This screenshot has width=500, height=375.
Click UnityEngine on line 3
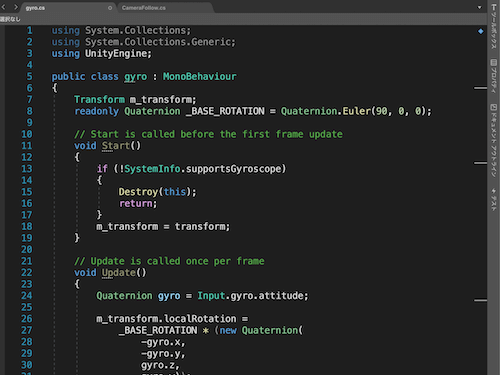[x=116, y=54]
